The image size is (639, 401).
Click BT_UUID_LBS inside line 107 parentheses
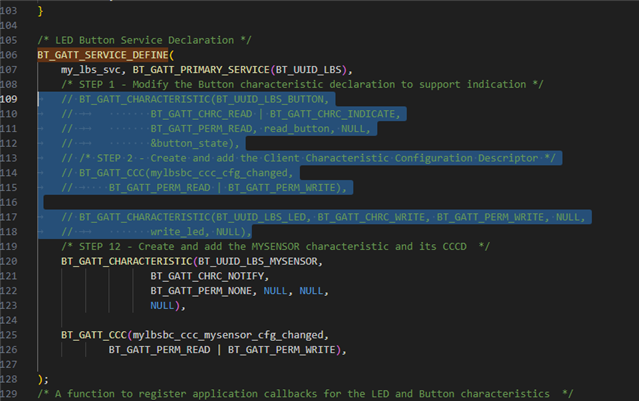click(308, 70)
